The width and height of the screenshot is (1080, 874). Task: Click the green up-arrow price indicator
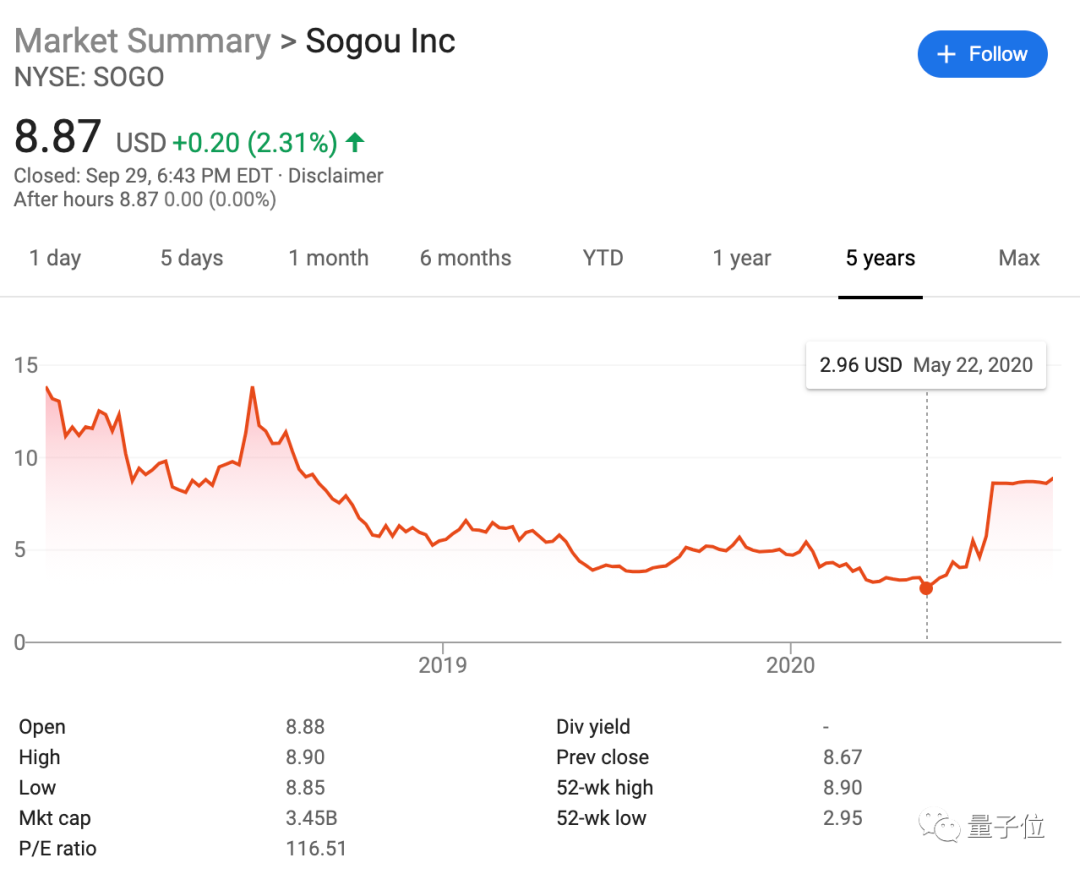(x=354, y=143)
